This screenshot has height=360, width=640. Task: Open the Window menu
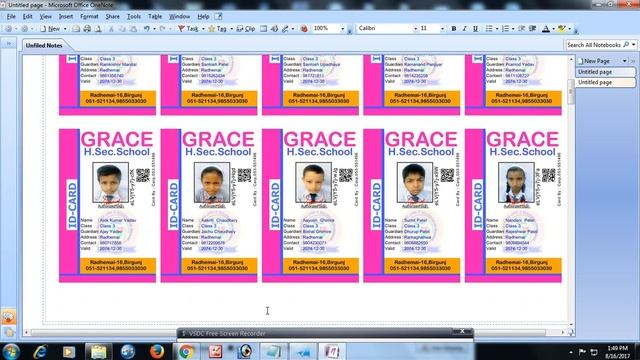[179, 17]
